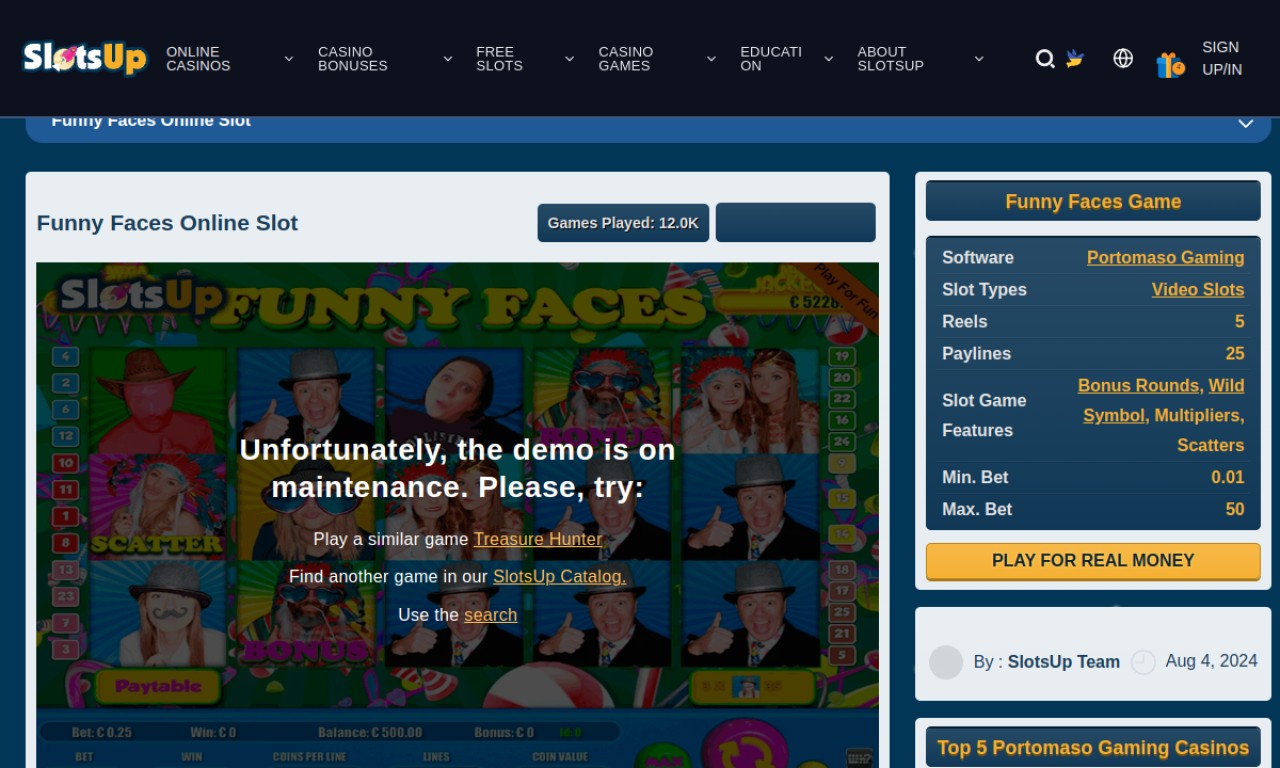Click the Min. Bet value 0.01
The height and width of the screenshot is (768, 1280).
click(1228, 478)
